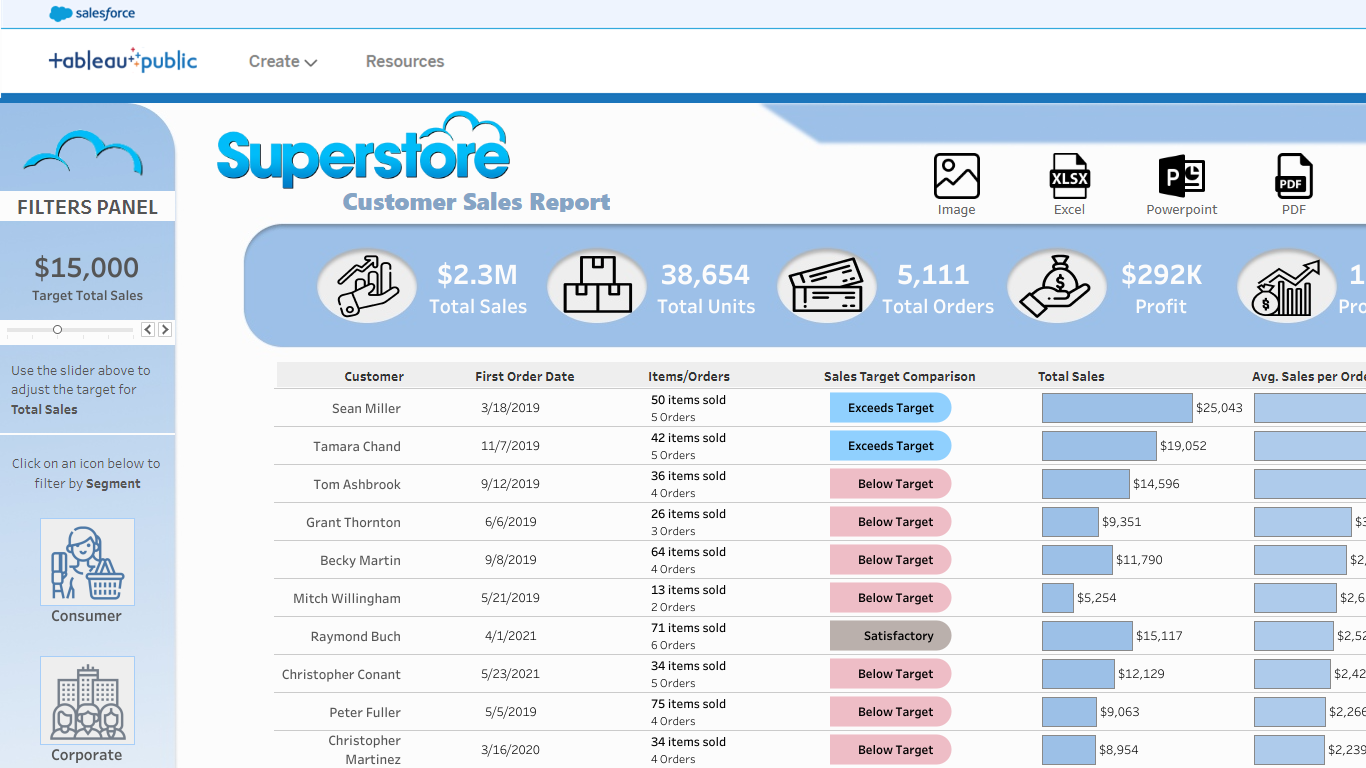Screen dimensions: 1366x768
Task: Click the cloud logo above Filters Panel
Action: (x=83, y=155)
